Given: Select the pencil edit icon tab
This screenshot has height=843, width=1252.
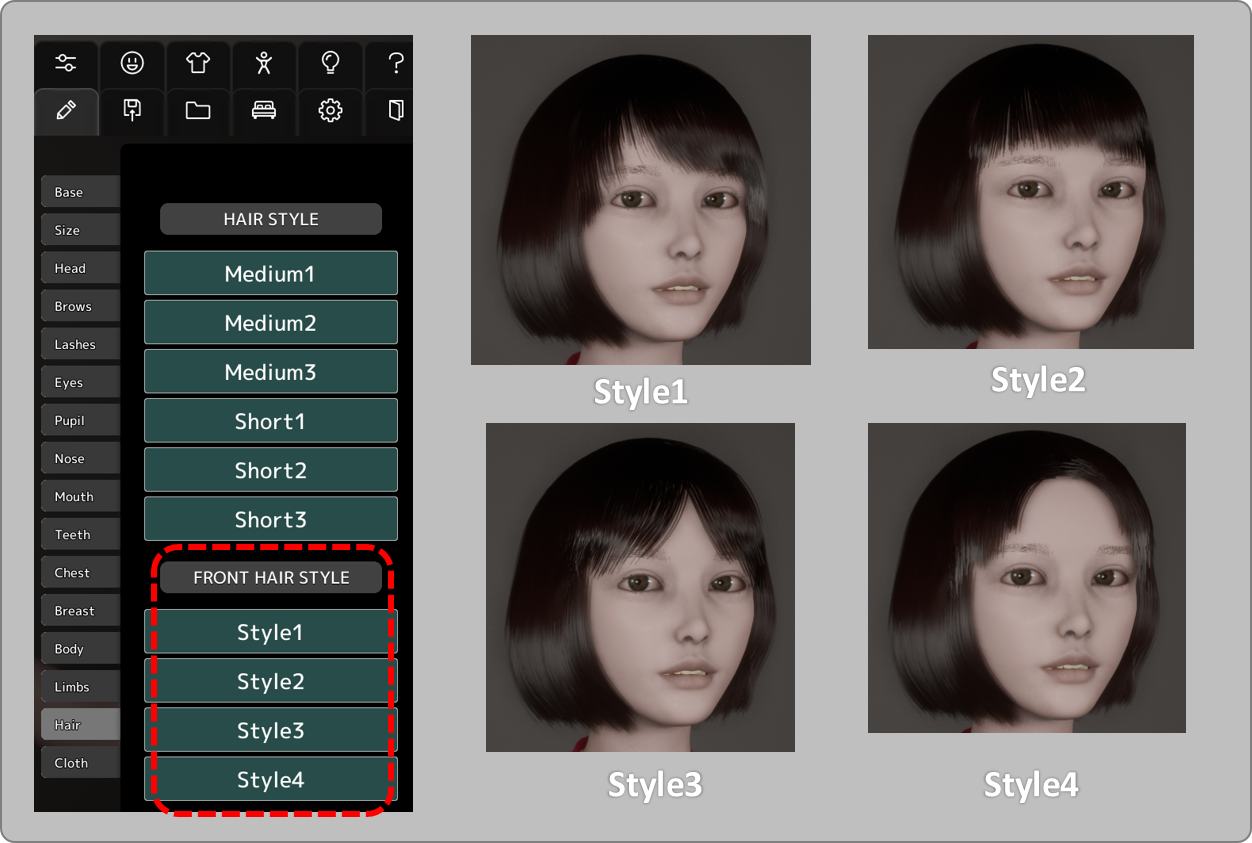Looking at the screenshot, I should point(66,111).
